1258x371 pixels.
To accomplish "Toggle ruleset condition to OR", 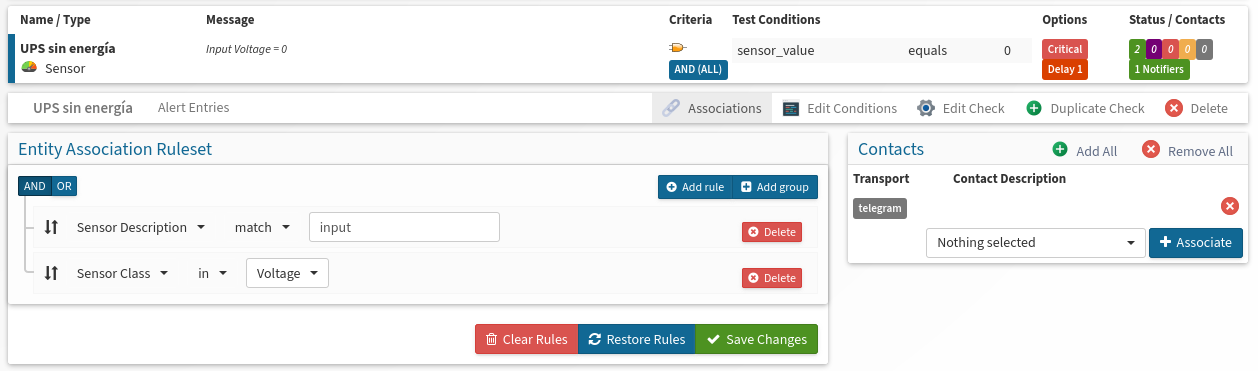I will [64, 186].
